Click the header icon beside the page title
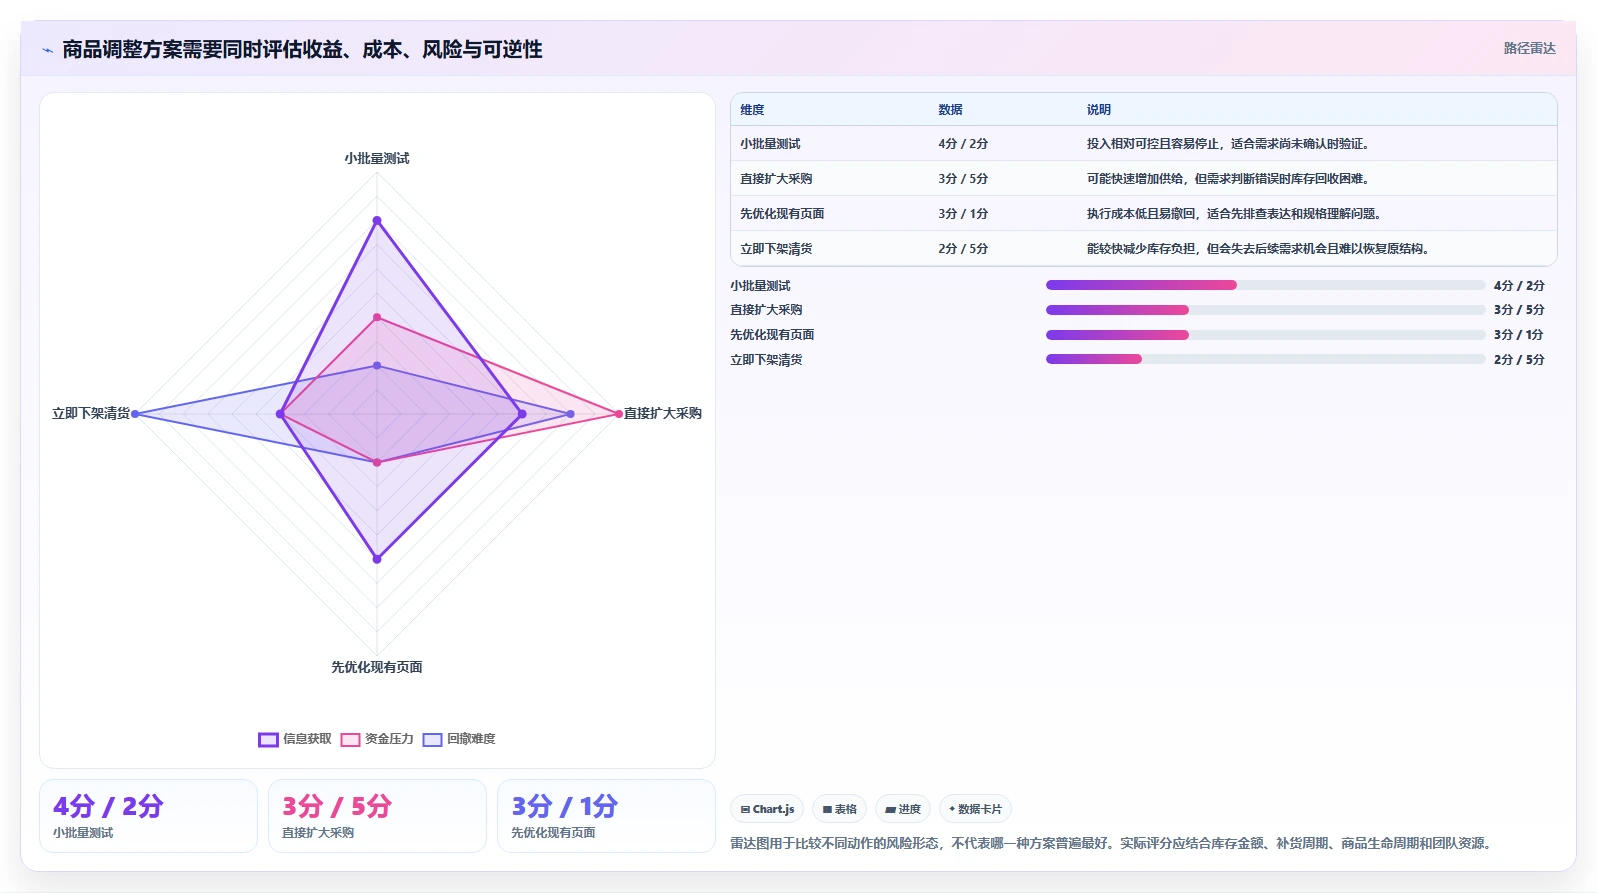The width and height of the screenshot is (1597, 893). [x=47, y=50]
